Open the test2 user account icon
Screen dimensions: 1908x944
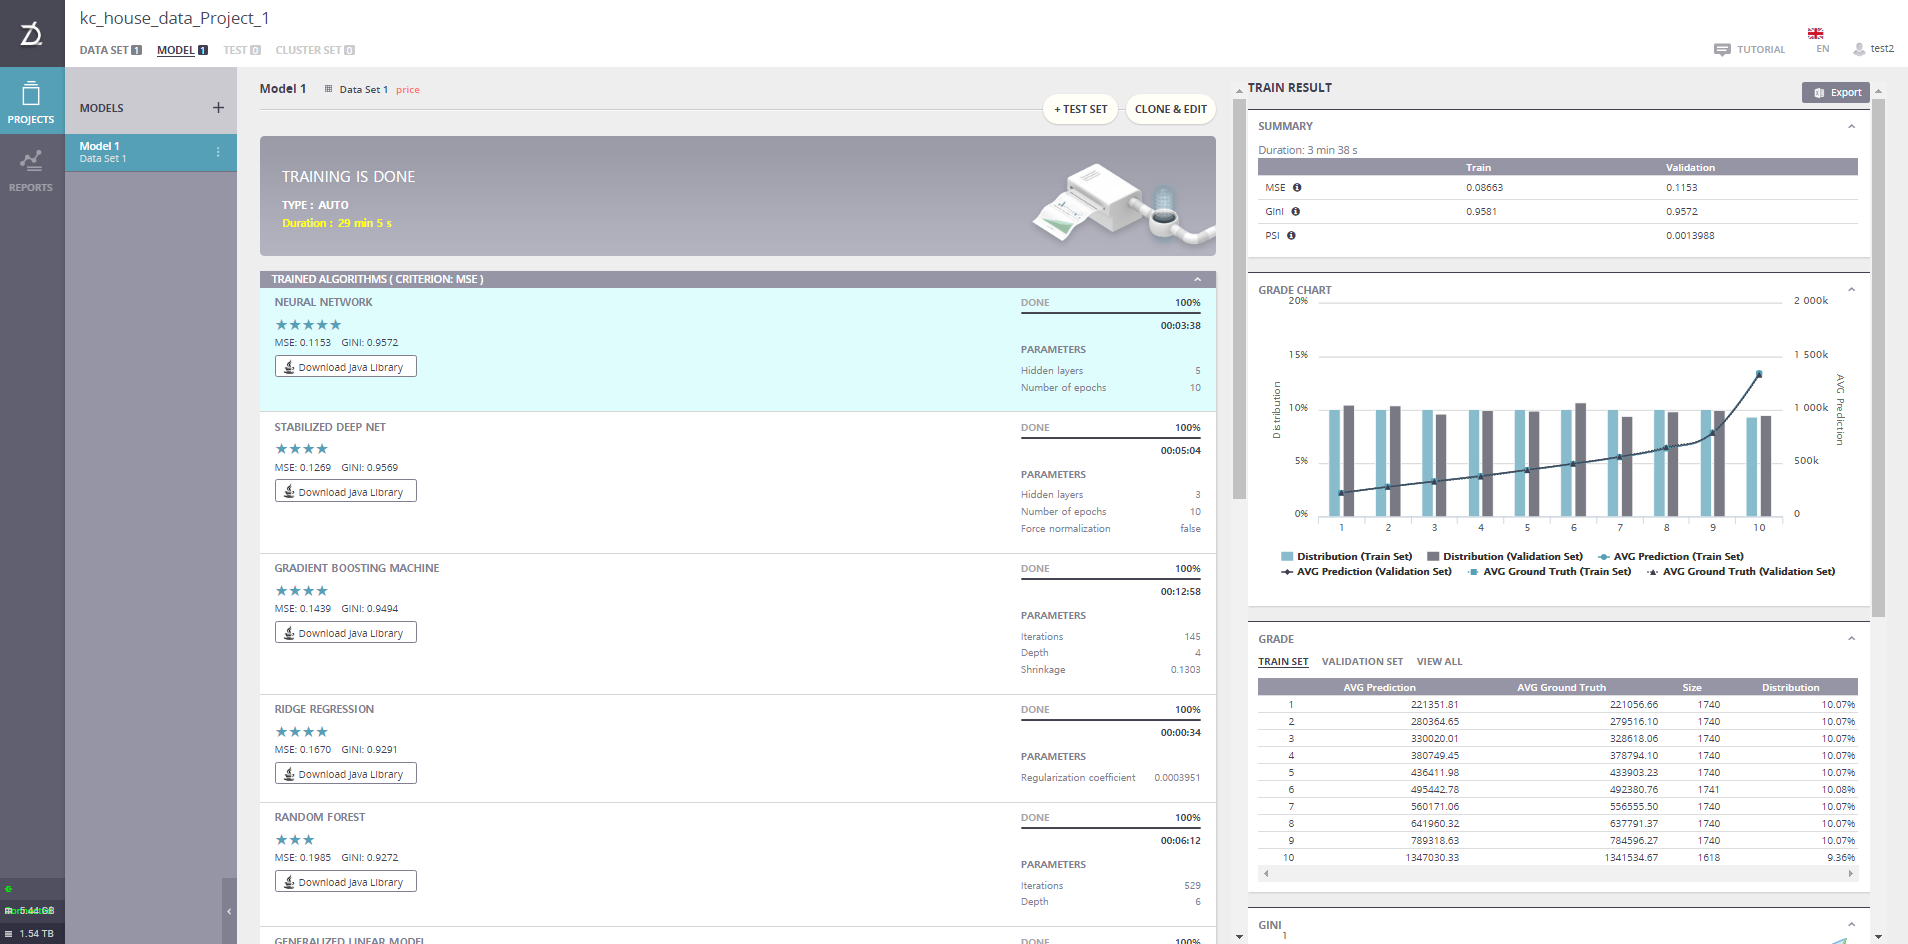pyautogui.click(x=1859, y=49)
